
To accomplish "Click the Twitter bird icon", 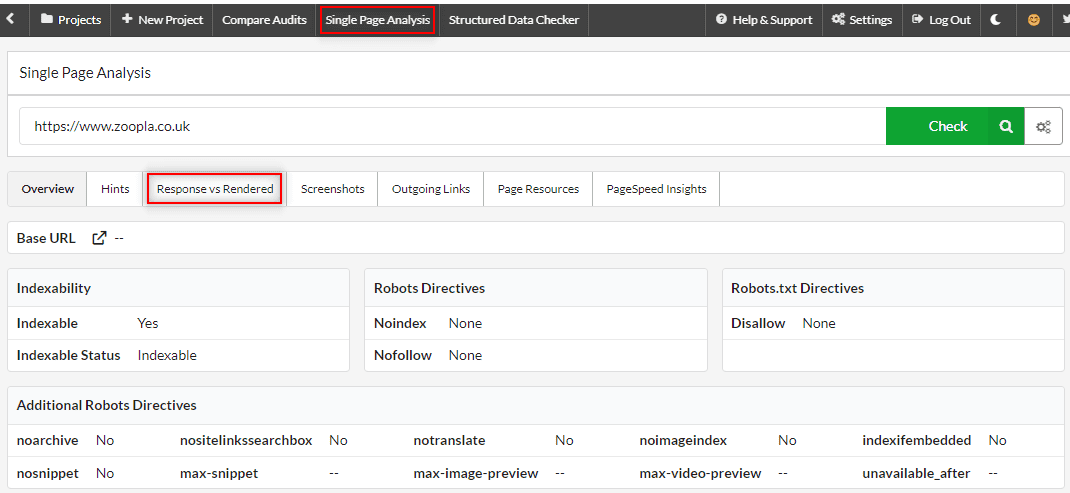I will coord(1064,19).
